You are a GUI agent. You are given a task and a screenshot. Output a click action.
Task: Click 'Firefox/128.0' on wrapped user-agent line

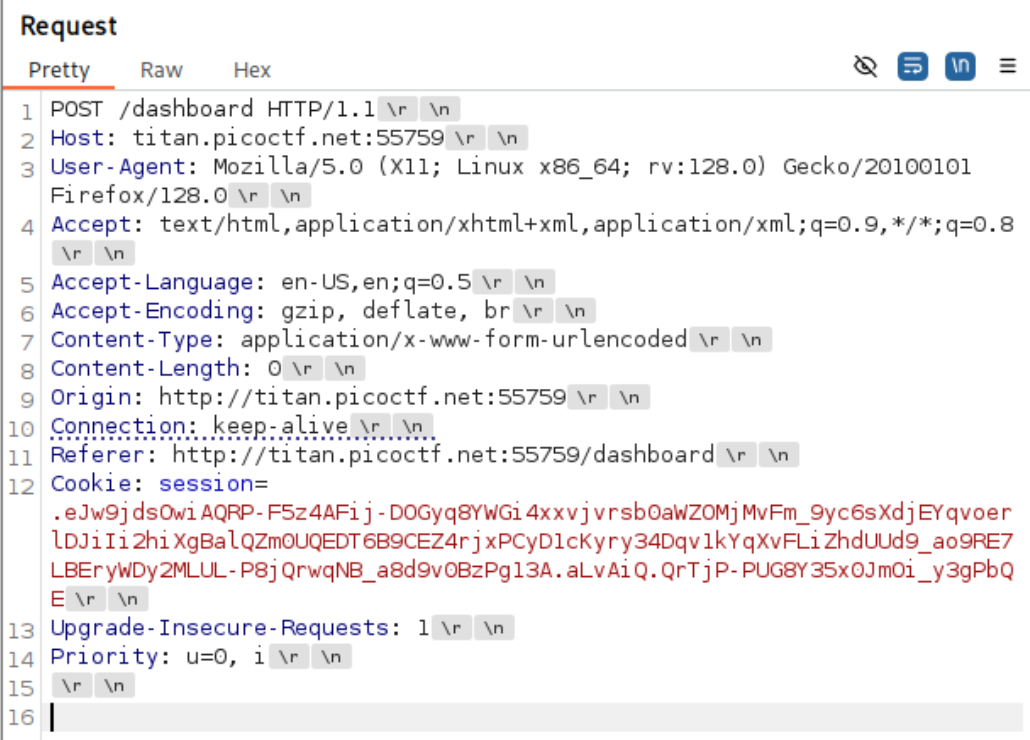click(139, 196)
